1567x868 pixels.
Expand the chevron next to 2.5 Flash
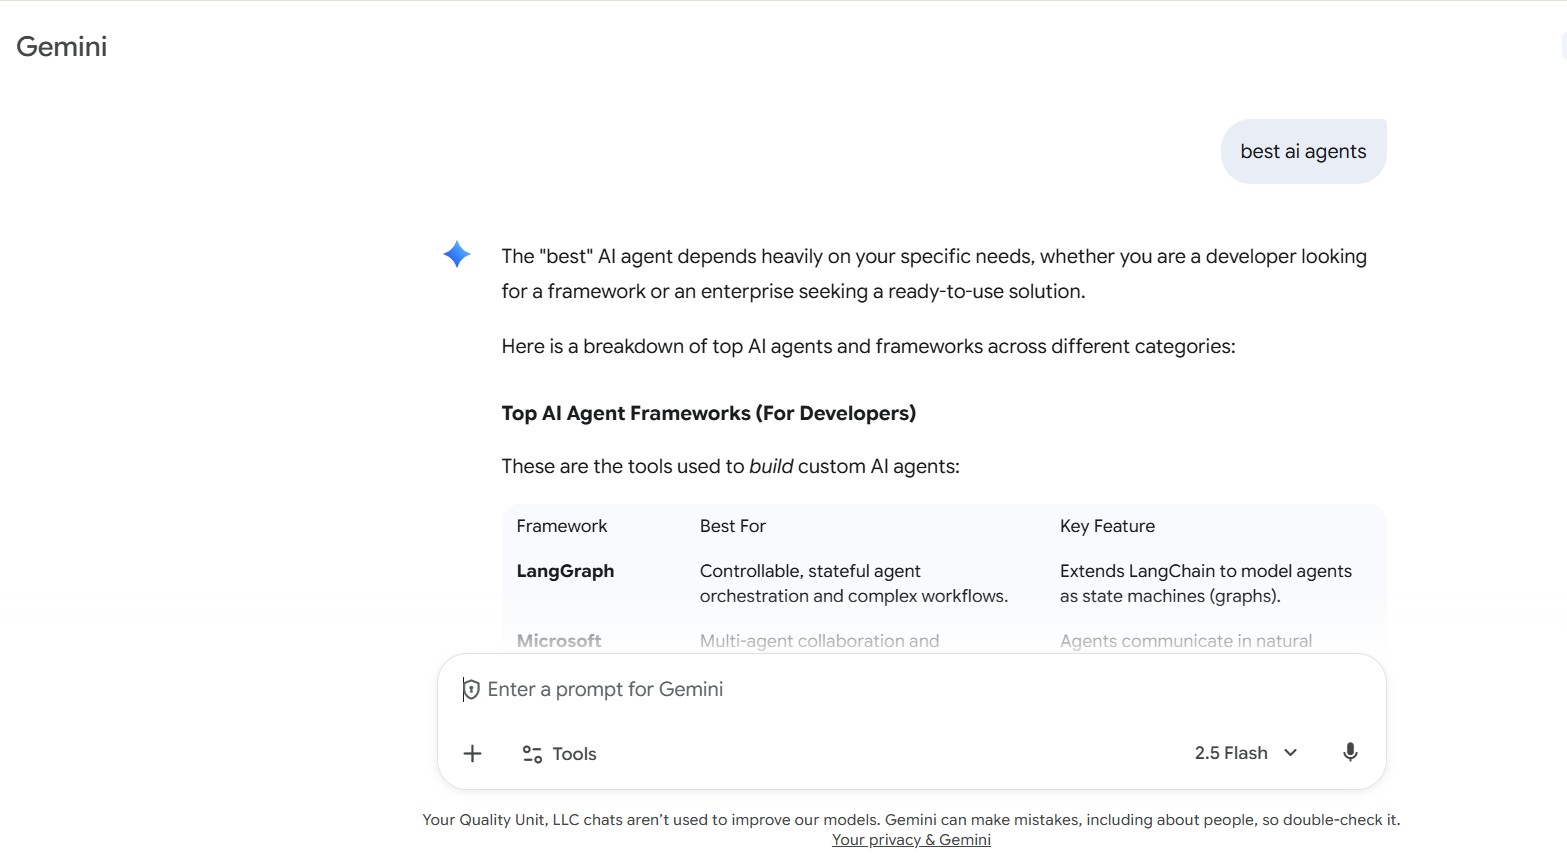pos(1290,752)
